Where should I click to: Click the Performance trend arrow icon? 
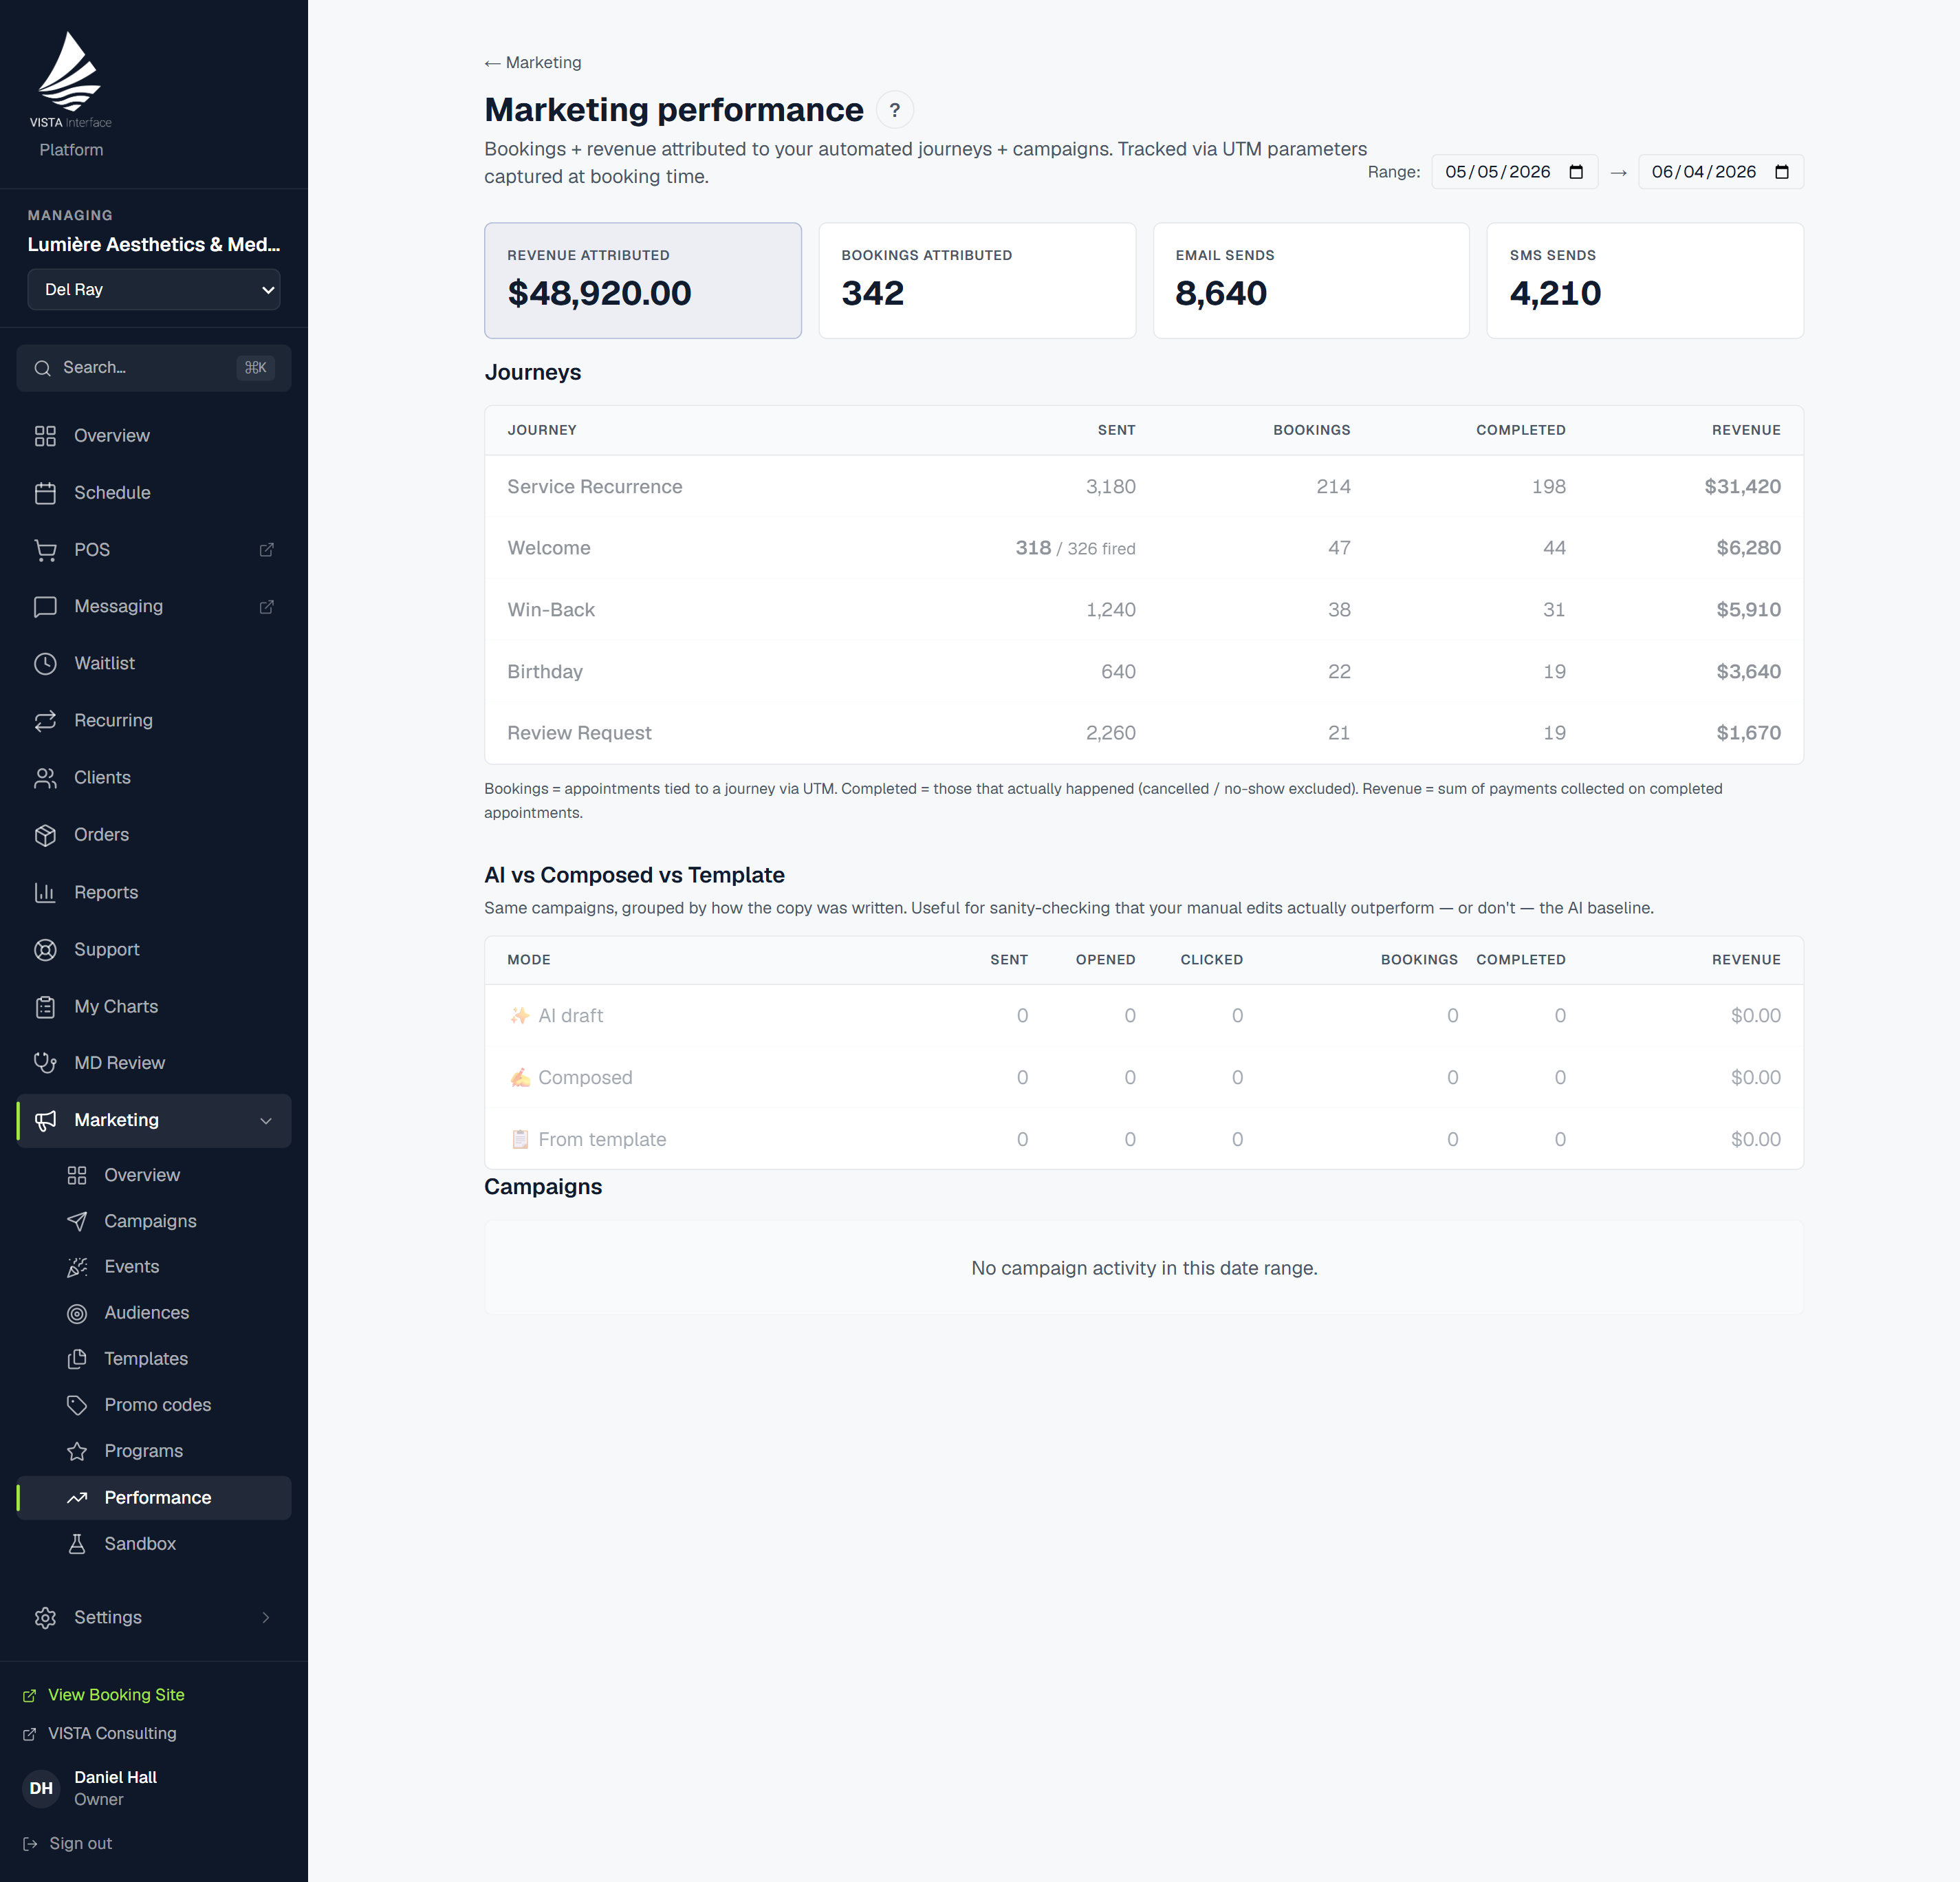[77, 1498]
